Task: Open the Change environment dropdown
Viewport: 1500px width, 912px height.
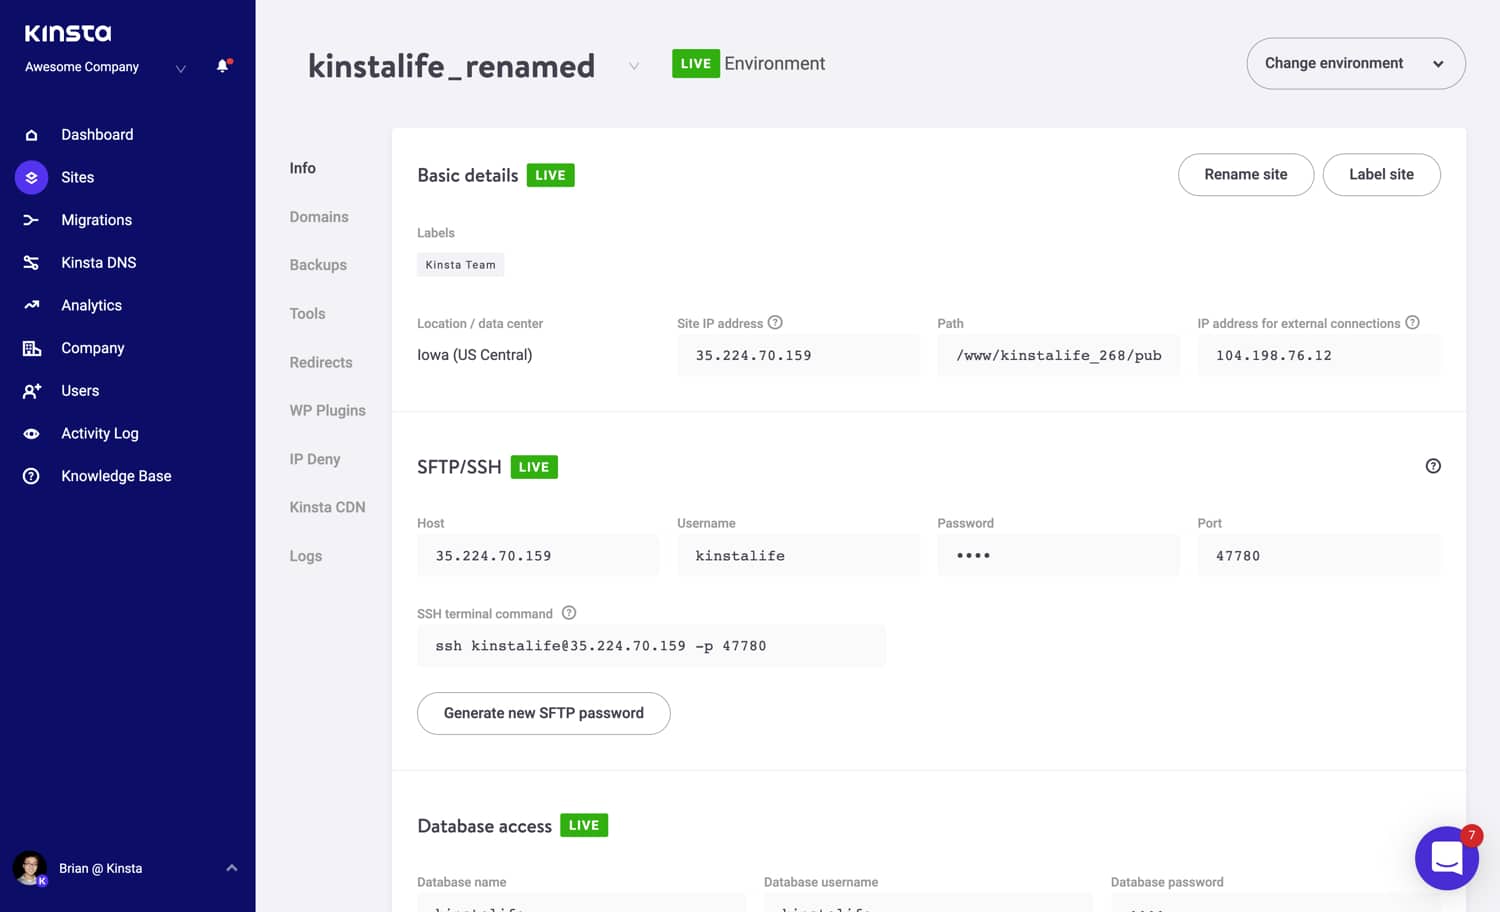Action: [1356, 63]
